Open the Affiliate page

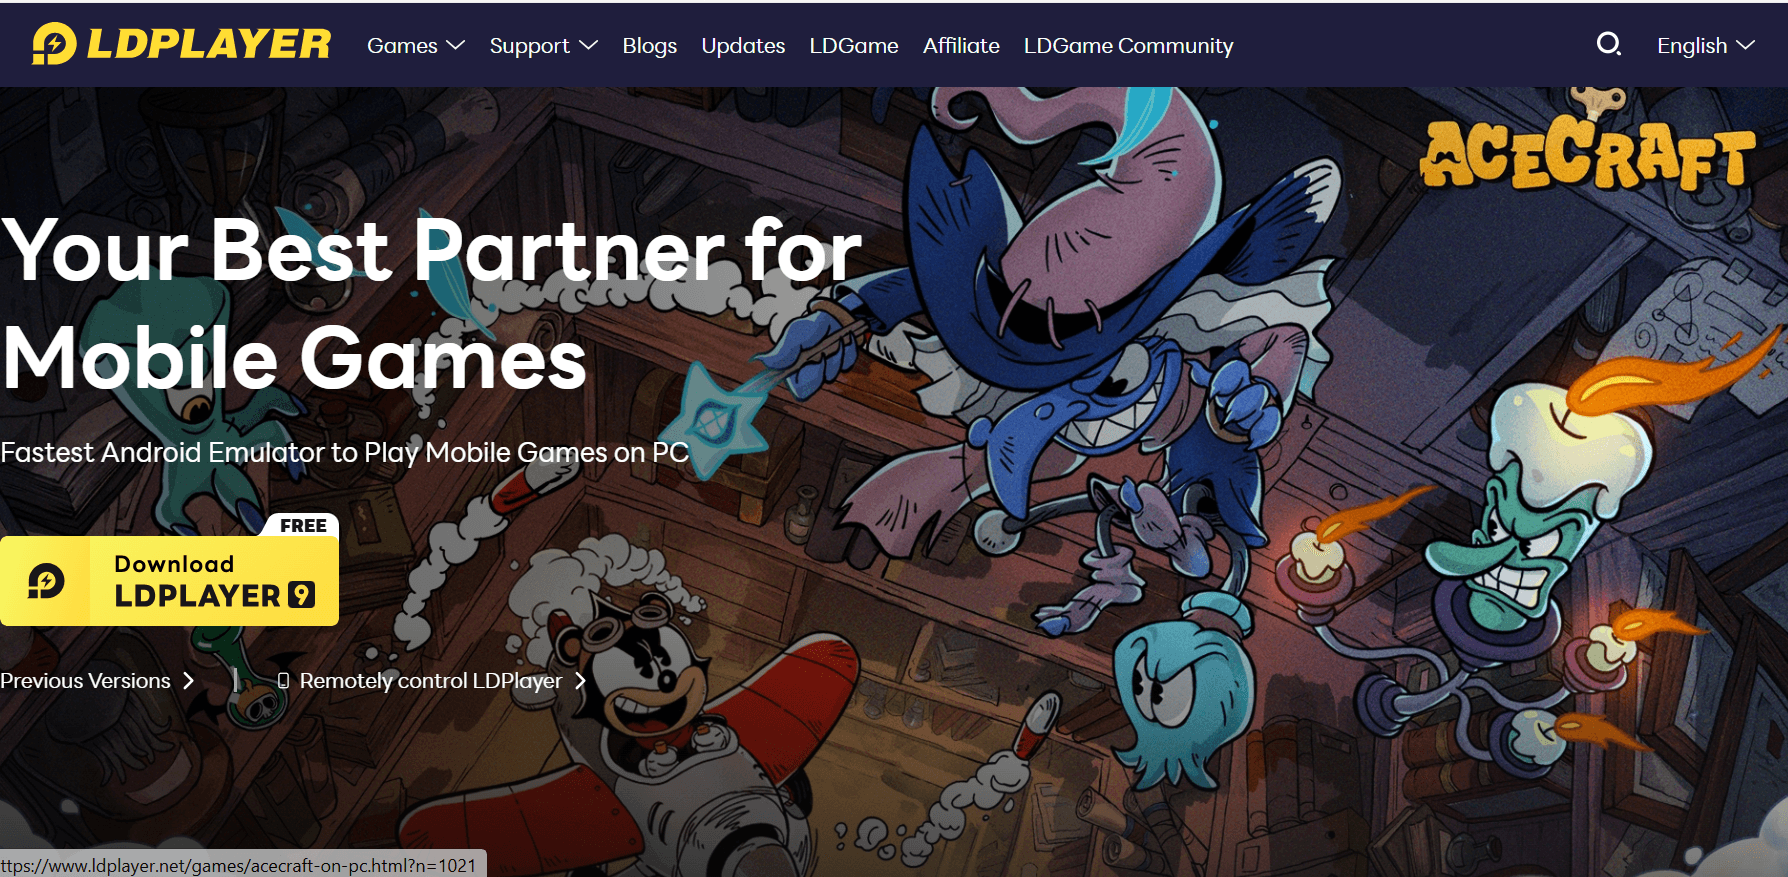961,46
